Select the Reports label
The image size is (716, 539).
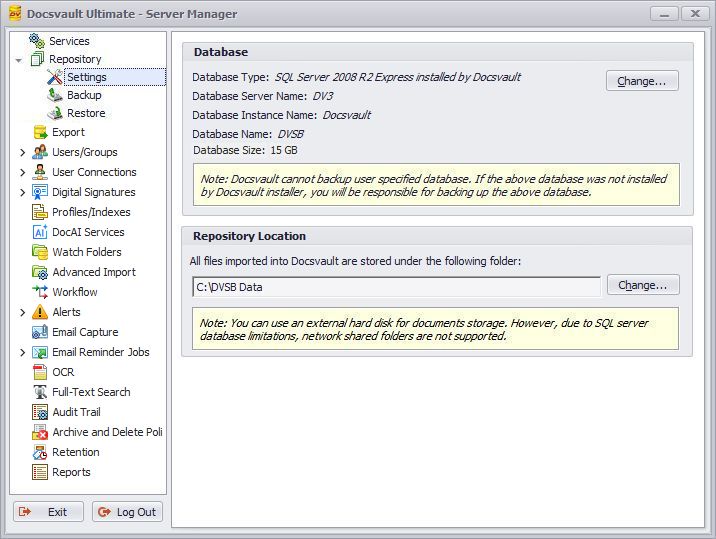point(71,472)
